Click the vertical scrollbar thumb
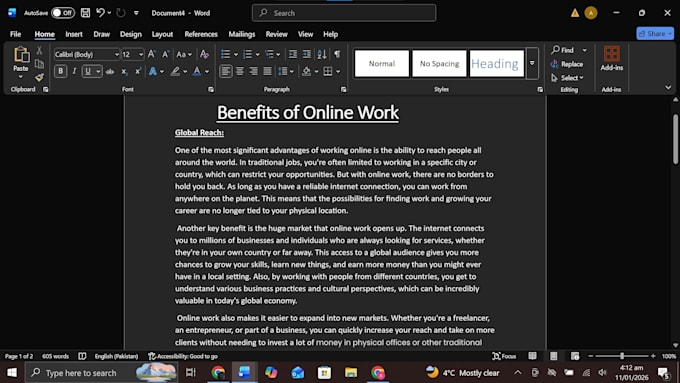 675,139
